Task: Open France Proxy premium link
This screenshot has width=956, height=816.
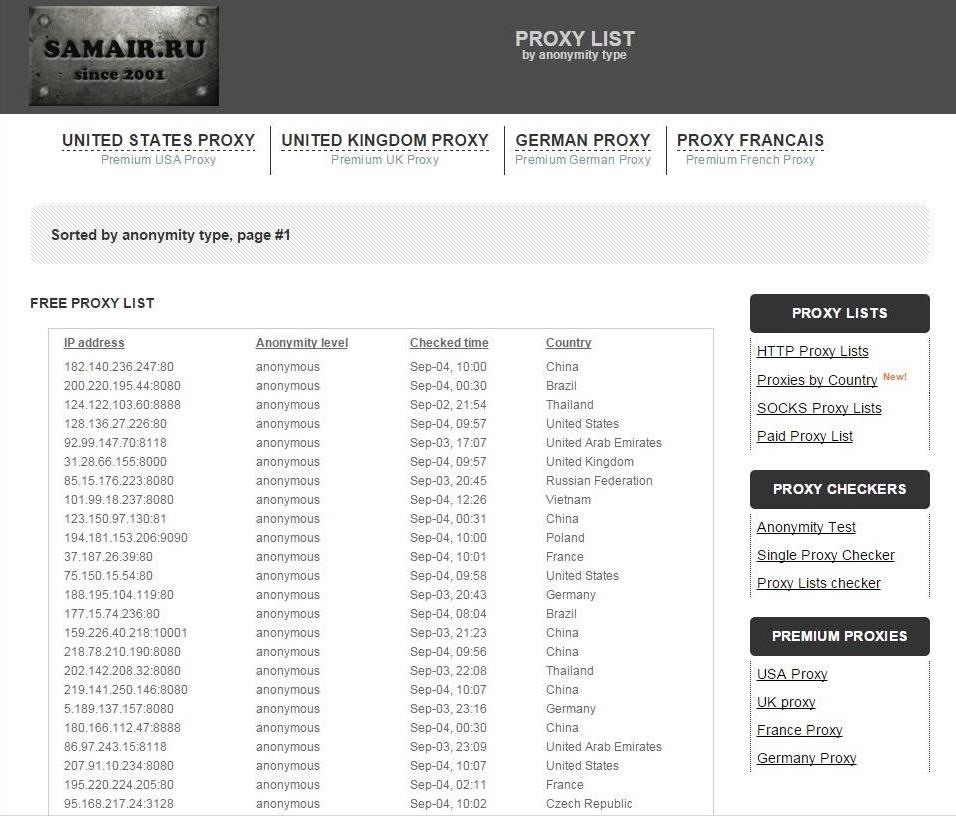Action: point(799,730)
